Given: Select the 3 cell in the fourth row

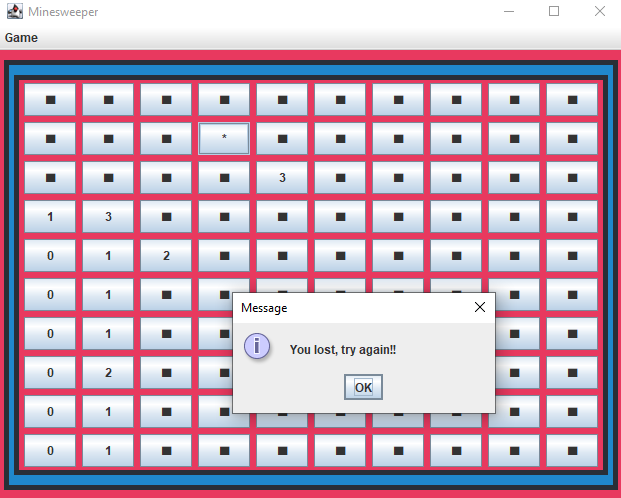Looking at the screenshot, I should point(108,216).
